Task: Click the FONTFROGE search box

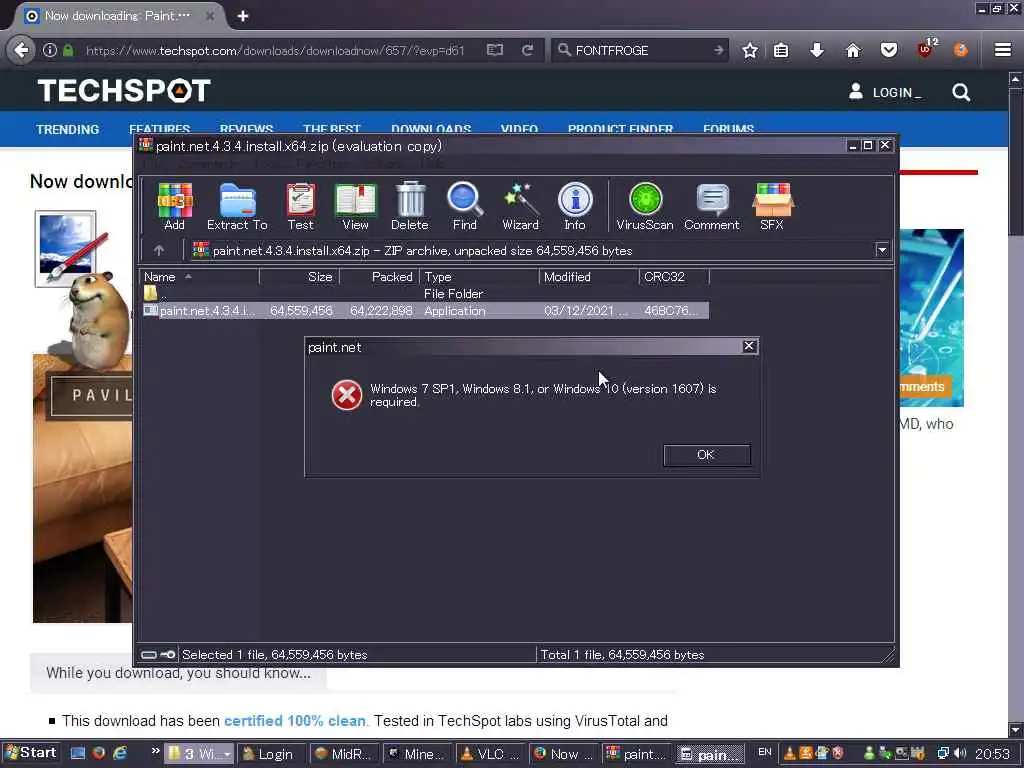Action: point(640,50)
